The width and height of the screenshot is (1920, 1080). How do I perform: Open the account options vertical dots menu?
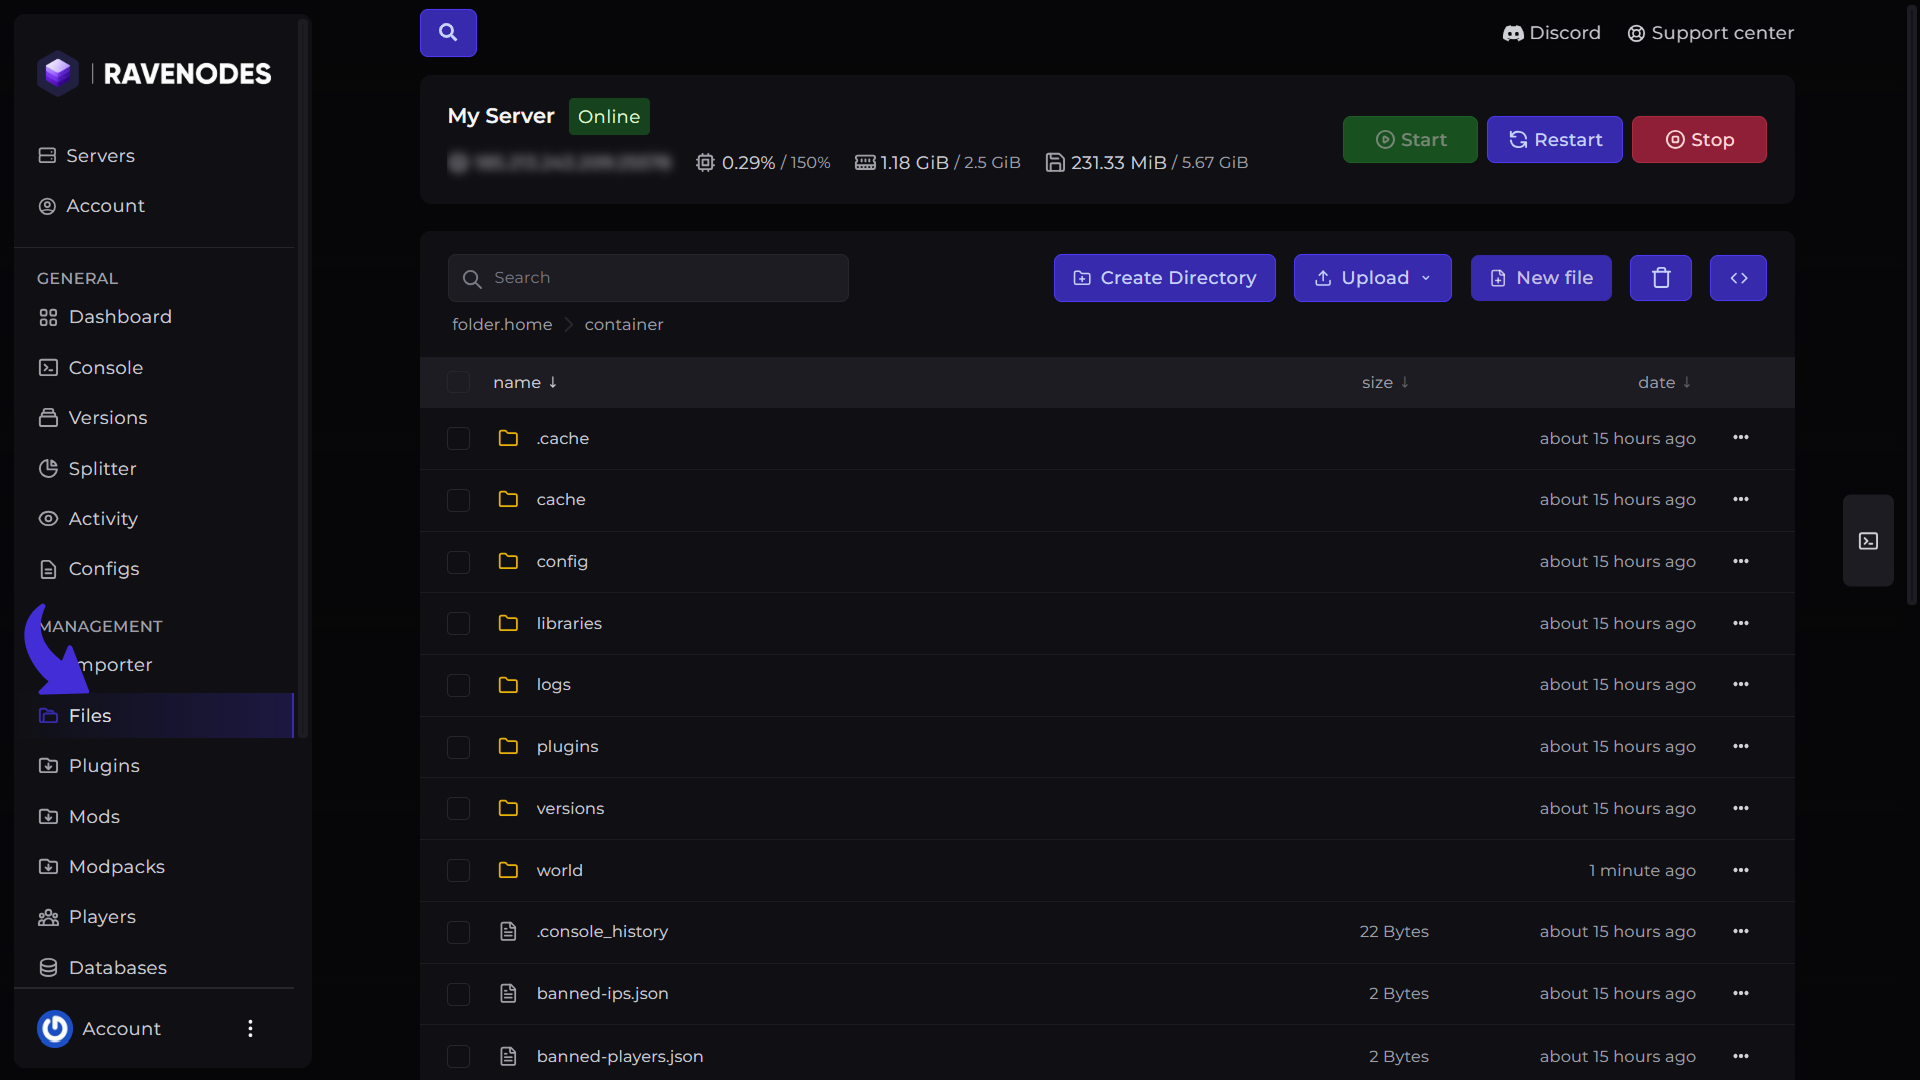[250, 1028]
